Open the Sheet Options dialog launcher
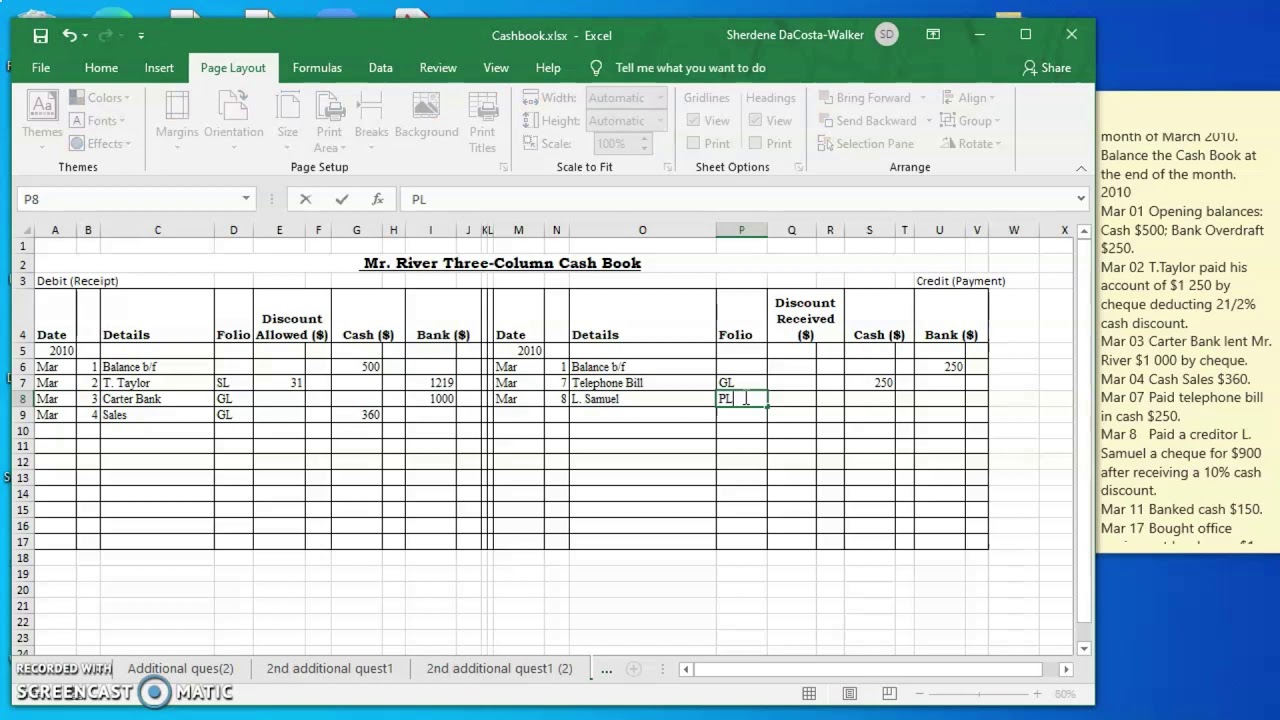Screen dimensions: 1280x720 click(x=798, y=167)
